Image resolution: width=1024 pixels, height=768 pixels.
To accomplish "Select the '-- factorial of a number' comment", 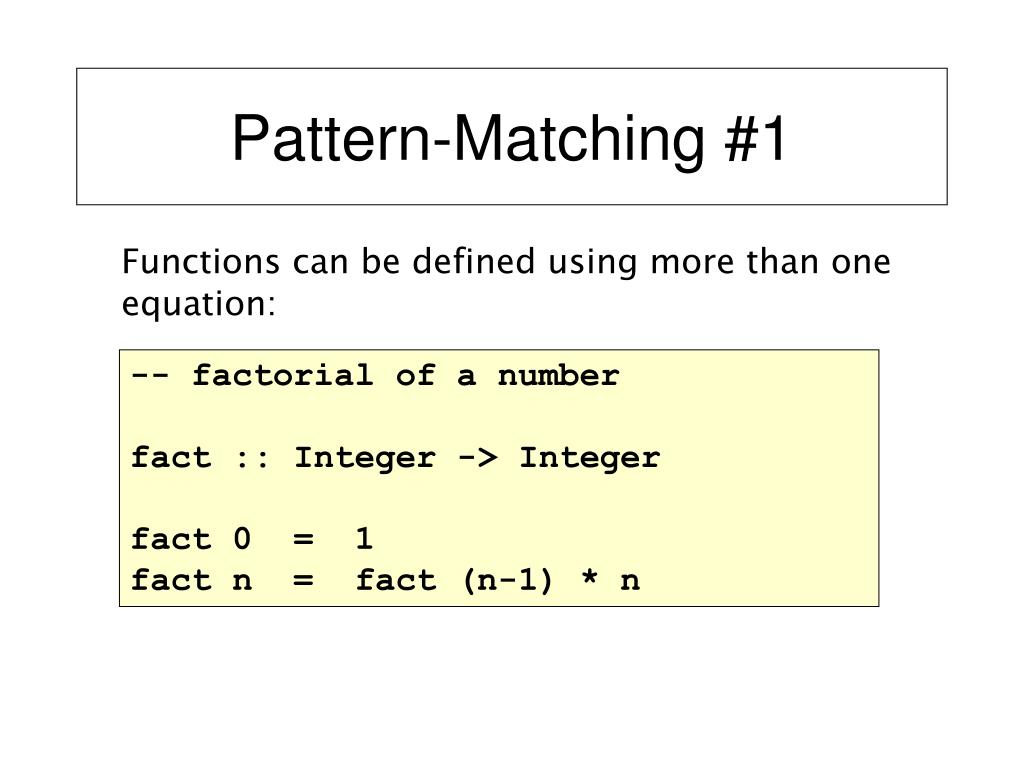I will click(x=375, y=376).
